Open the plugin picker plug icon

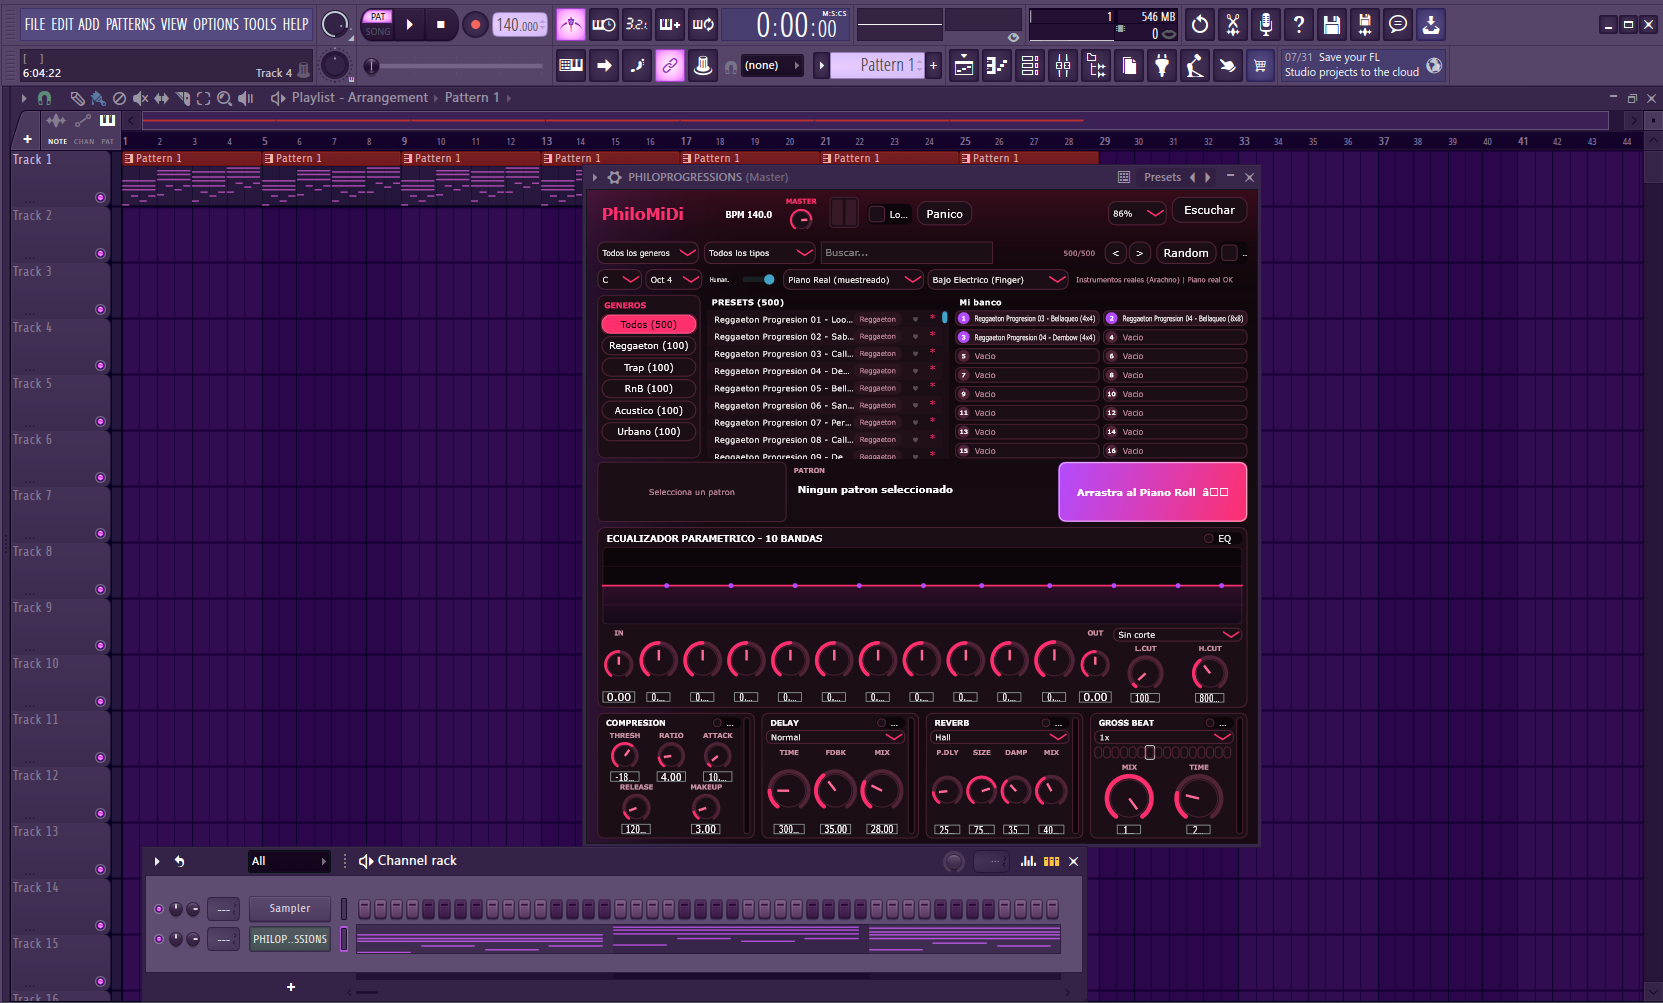[x=1162, y=66]
